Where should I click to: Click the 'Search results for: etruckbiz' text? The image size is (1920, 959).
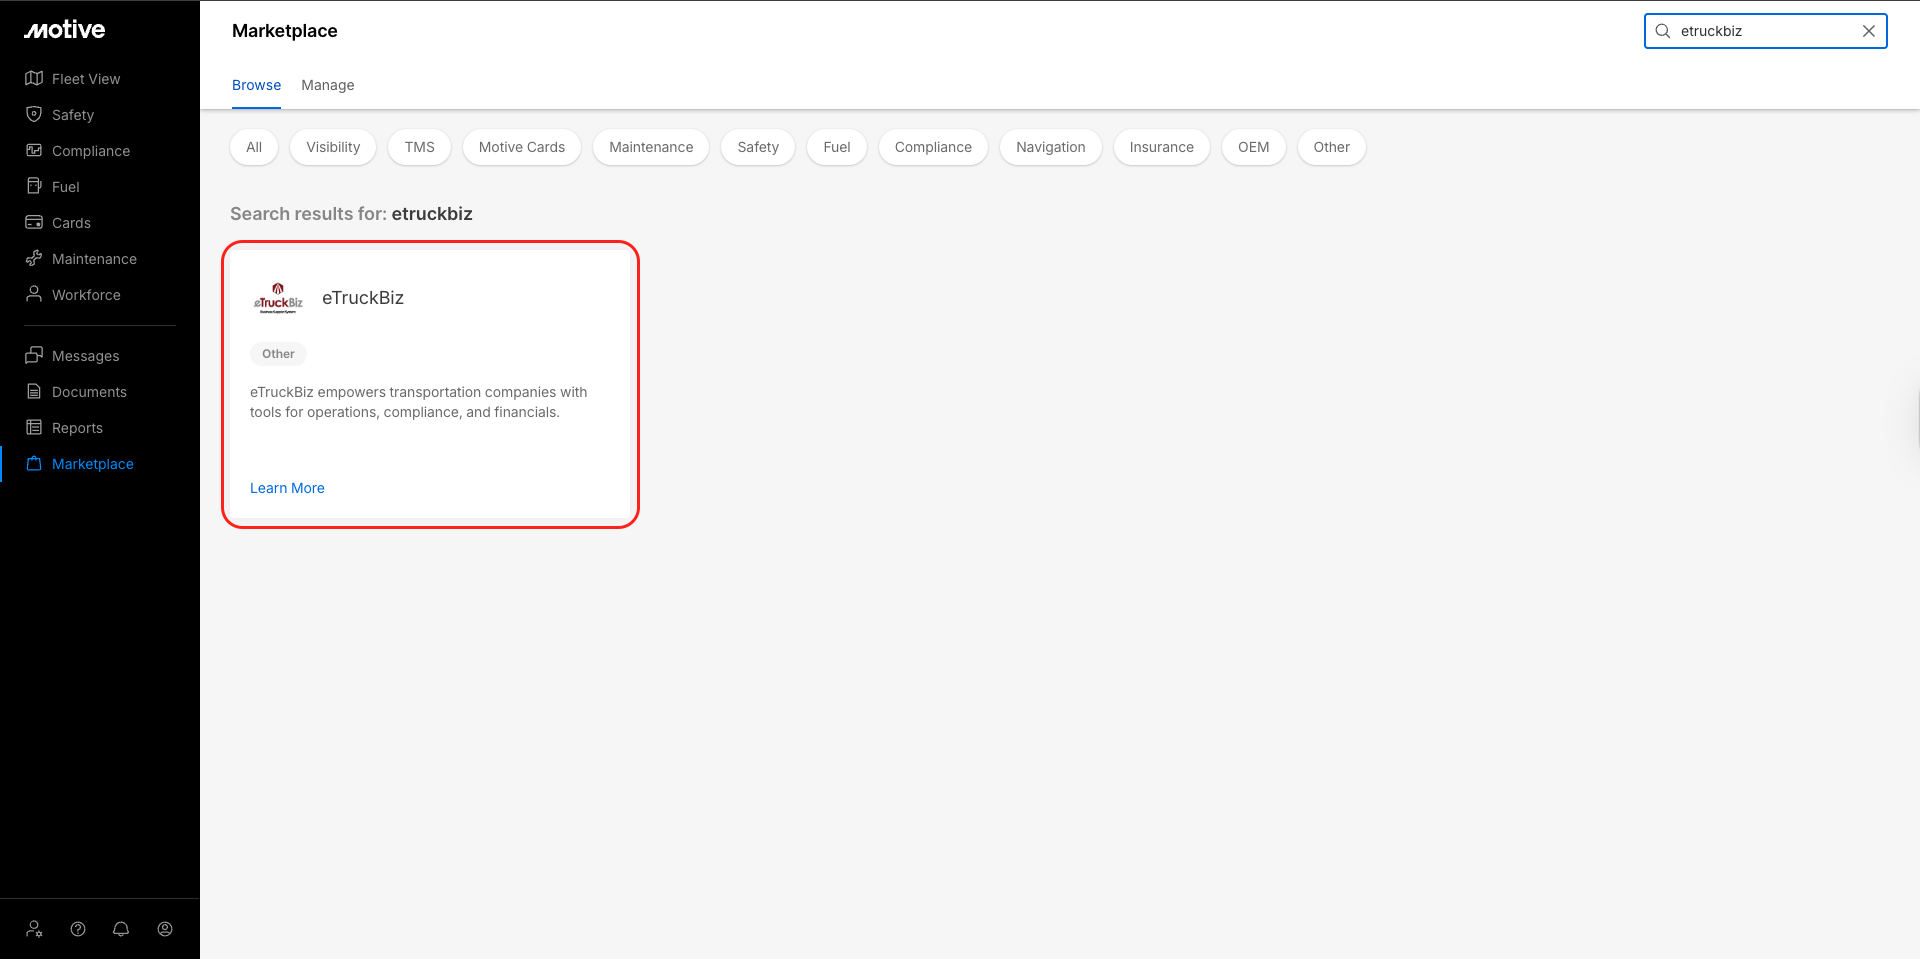pos(351,214)
